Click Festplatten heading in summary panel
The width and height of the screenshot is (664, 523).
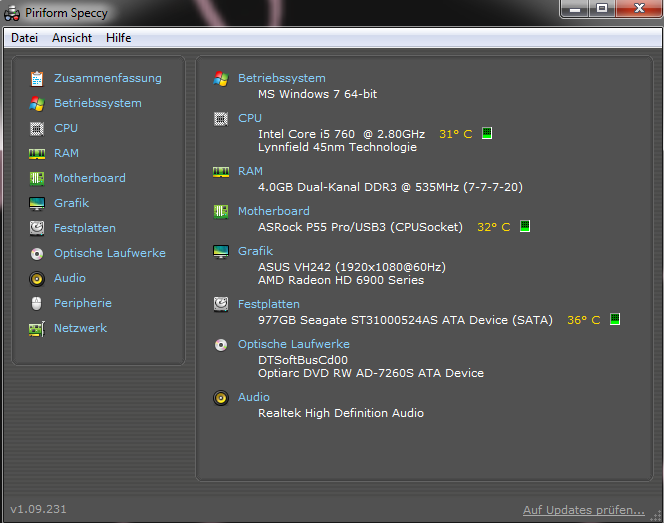tap(268, 304)
